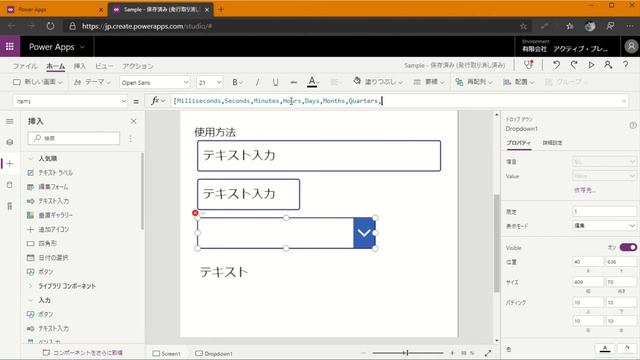Adjust the canvas zoom slider
This screenshot has width=640, height=360.
coord(407,353)
